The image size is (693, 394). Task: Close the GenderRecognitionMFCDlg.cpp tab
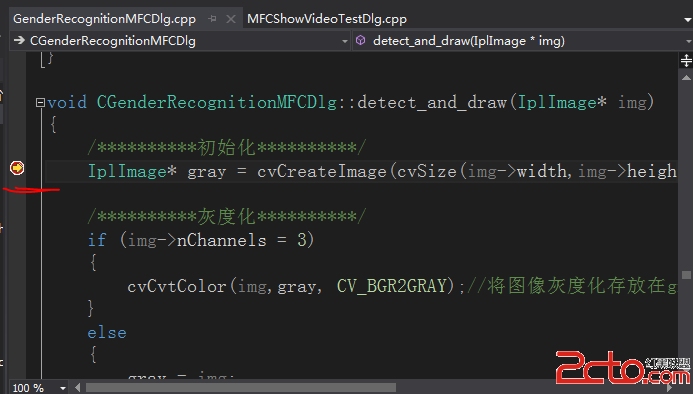pyautogui.click(x=231, y=19)
